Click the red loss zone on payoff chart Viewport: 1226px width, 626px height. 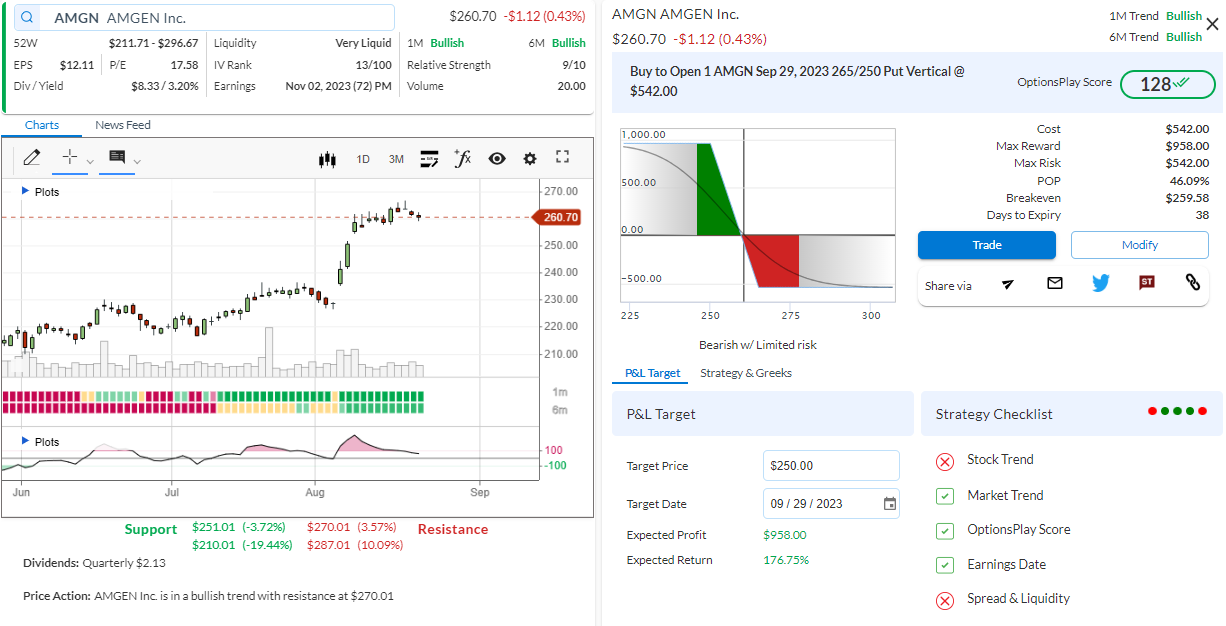773,260
